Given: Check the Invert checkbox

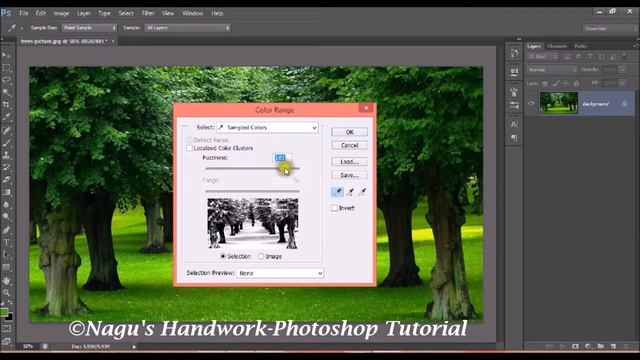Looking at the screenshot, I should [334, 208].
